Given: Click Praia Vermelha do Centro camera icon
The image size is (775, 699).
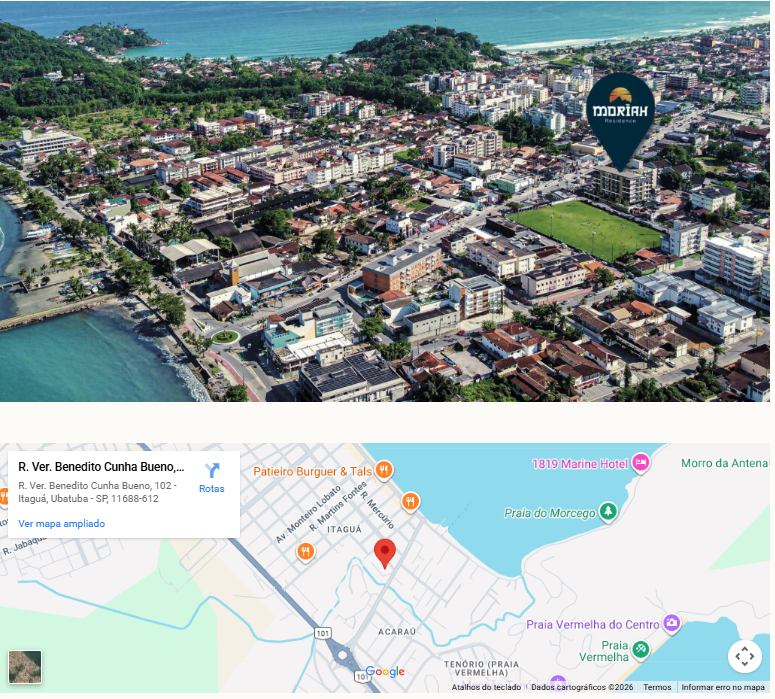Looking at the screenshot, I should pos(671,624).
